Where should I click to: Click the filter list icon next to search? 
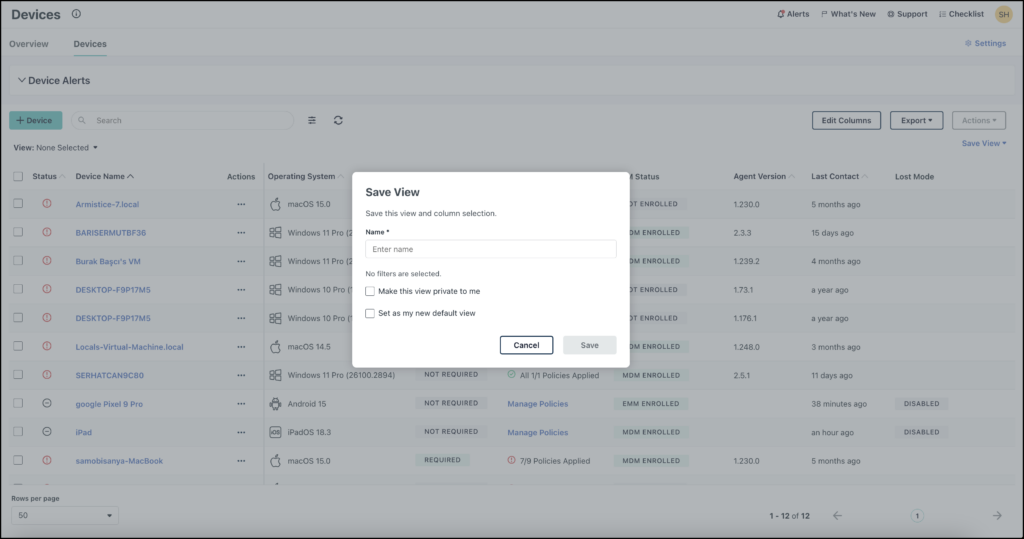pos(312,120)
